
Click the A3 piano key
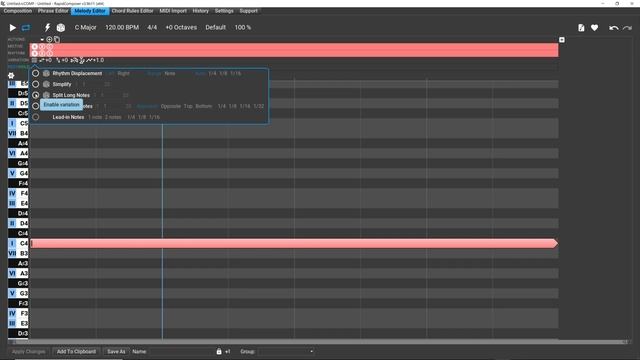18,273
